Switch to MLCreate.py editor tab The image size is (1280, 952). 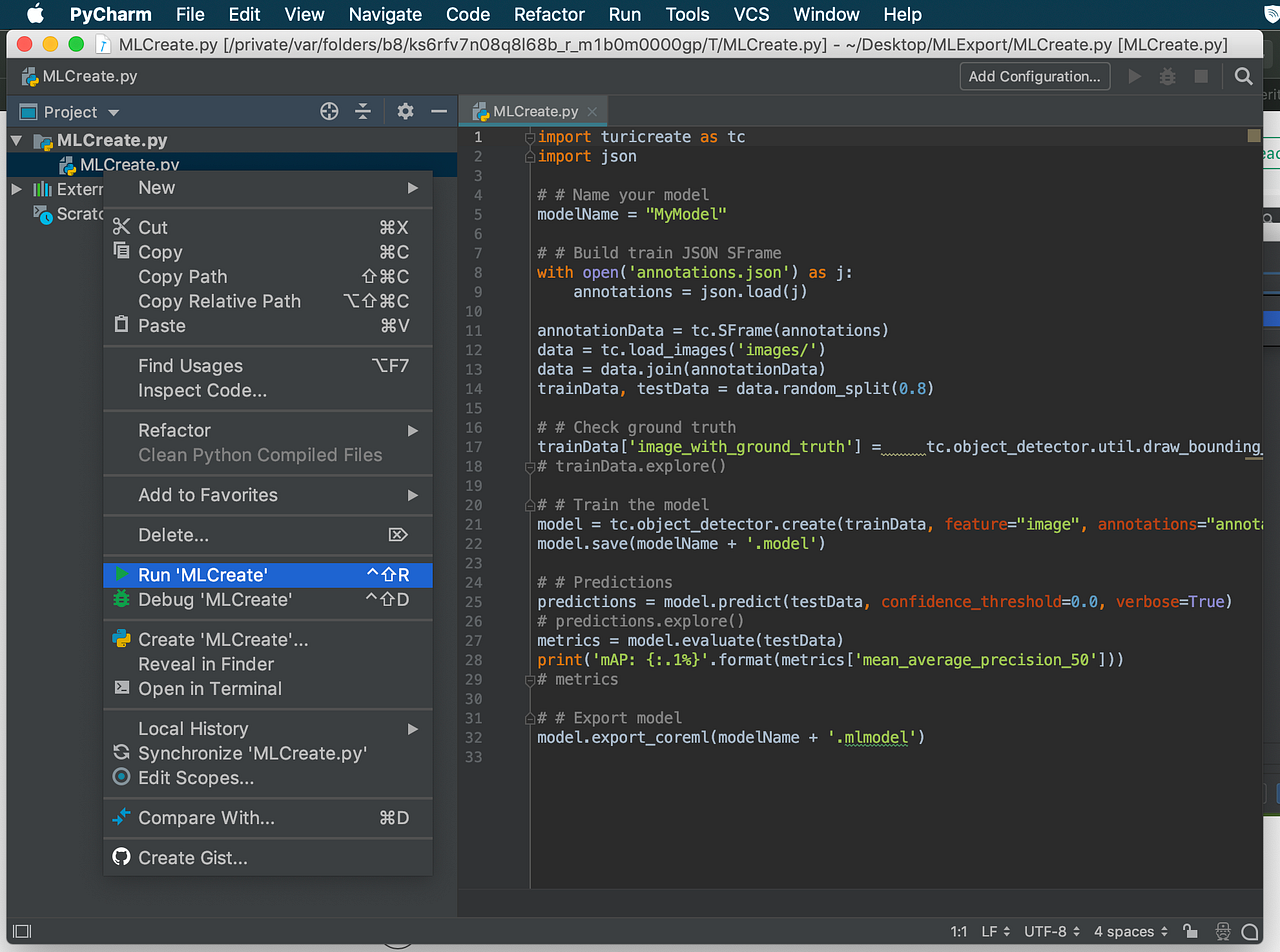click(536, 112)
